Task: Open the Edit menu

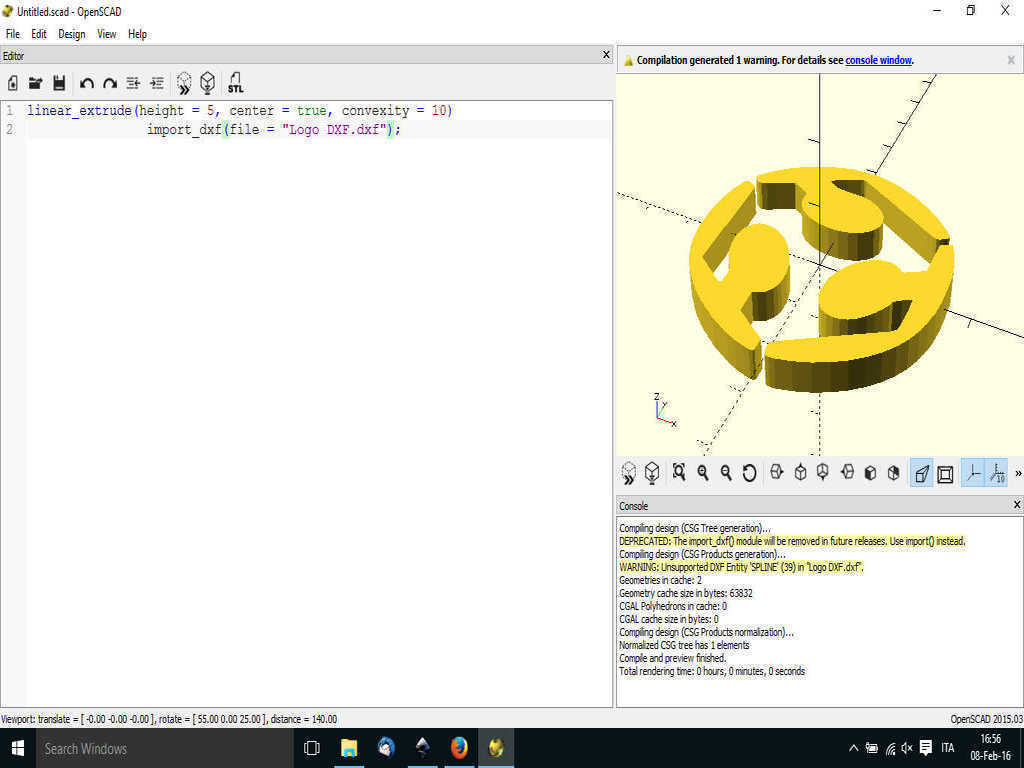Action: (39, 34)
